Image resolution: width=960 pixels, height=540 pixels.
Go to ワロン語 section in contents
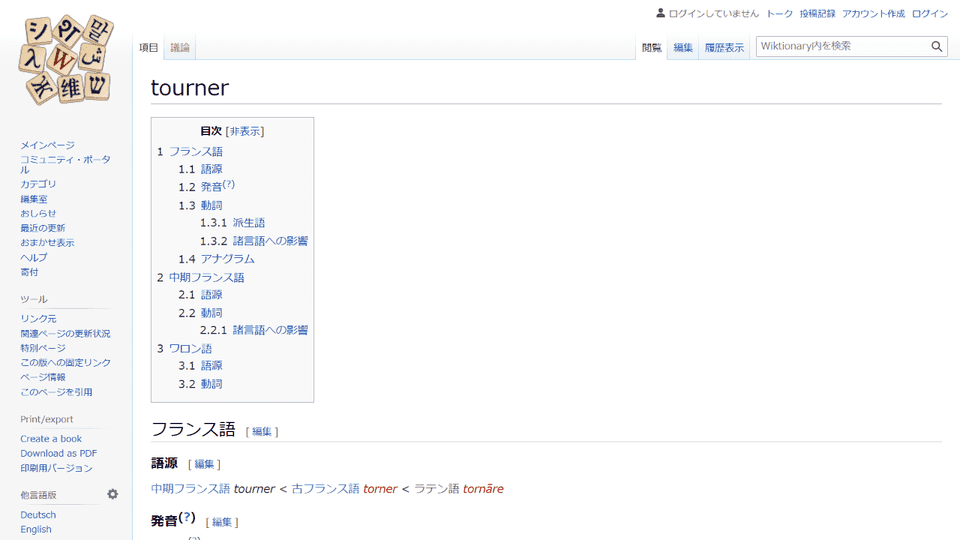coord(190,349)
